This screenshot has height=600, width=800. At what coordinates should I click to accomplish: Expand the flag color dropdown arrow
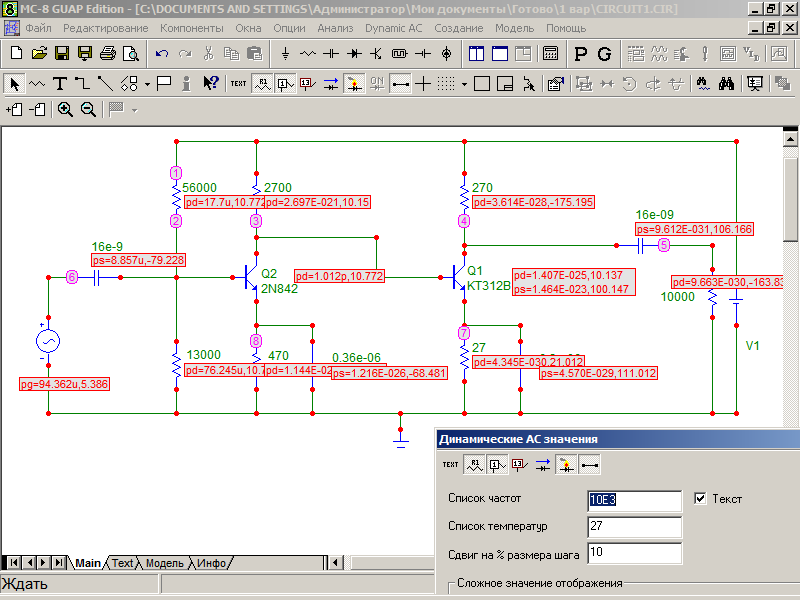click(x=134, y=109)
